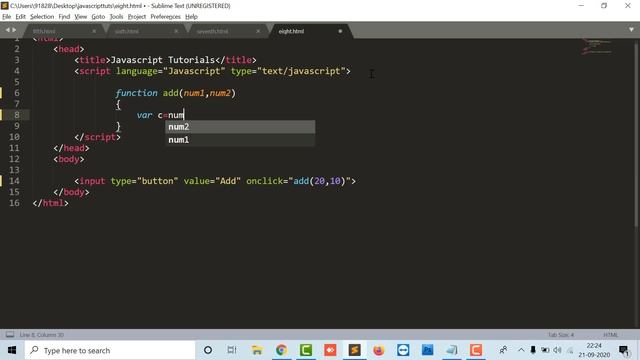640x360 pixels.
Task: Click the onclick attribute on line 14
Action: [264, 181]
